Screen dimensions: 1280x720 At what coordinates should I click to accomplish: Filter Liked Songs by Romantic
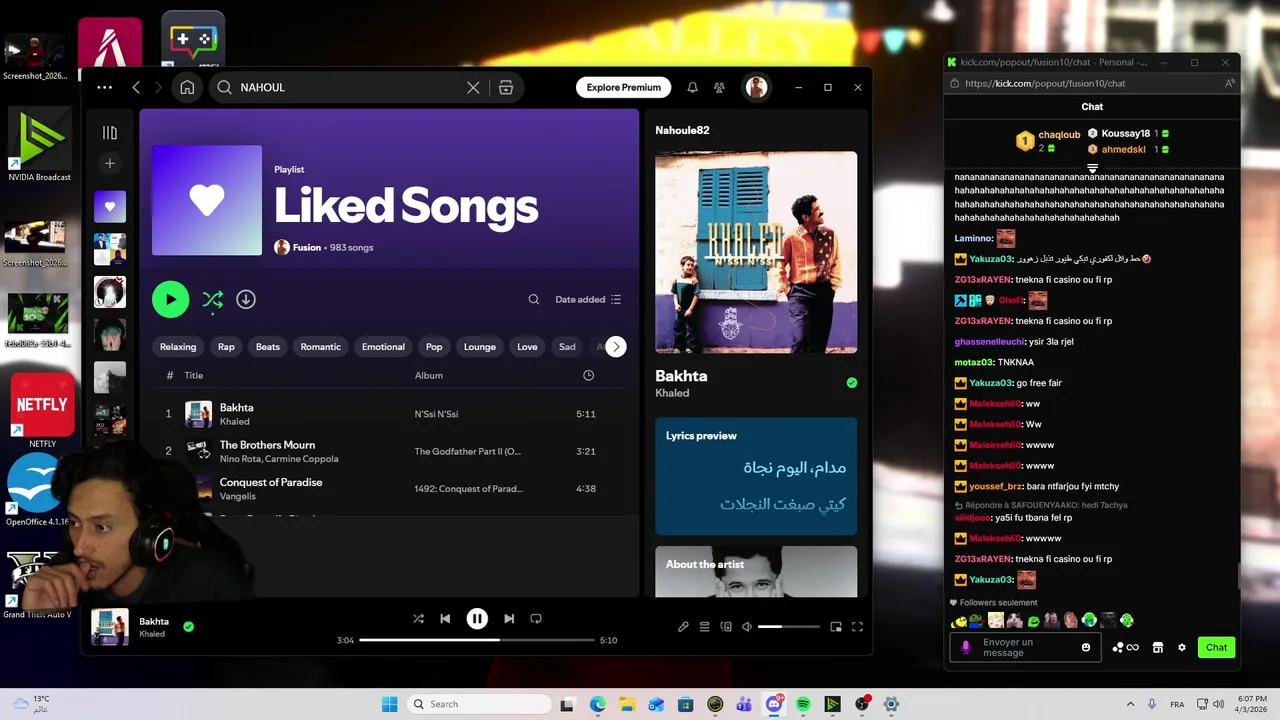[x=321, y=347]
